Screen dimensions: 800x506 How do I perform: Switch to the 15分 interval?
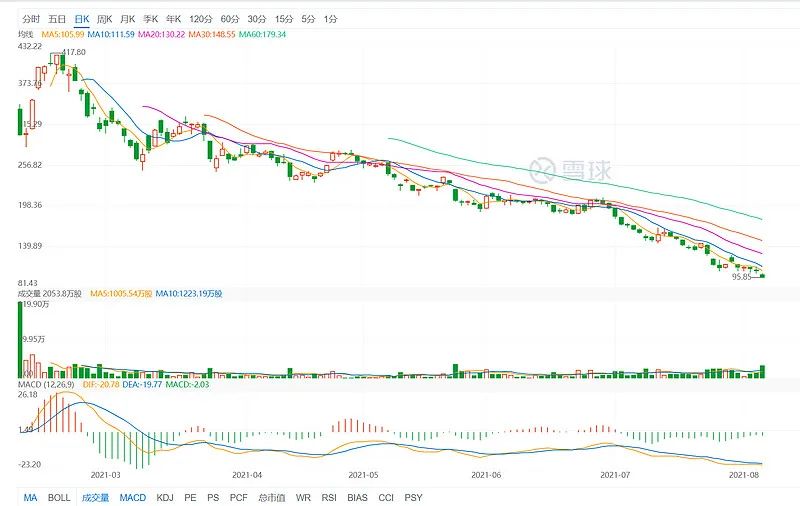point(284,19)
